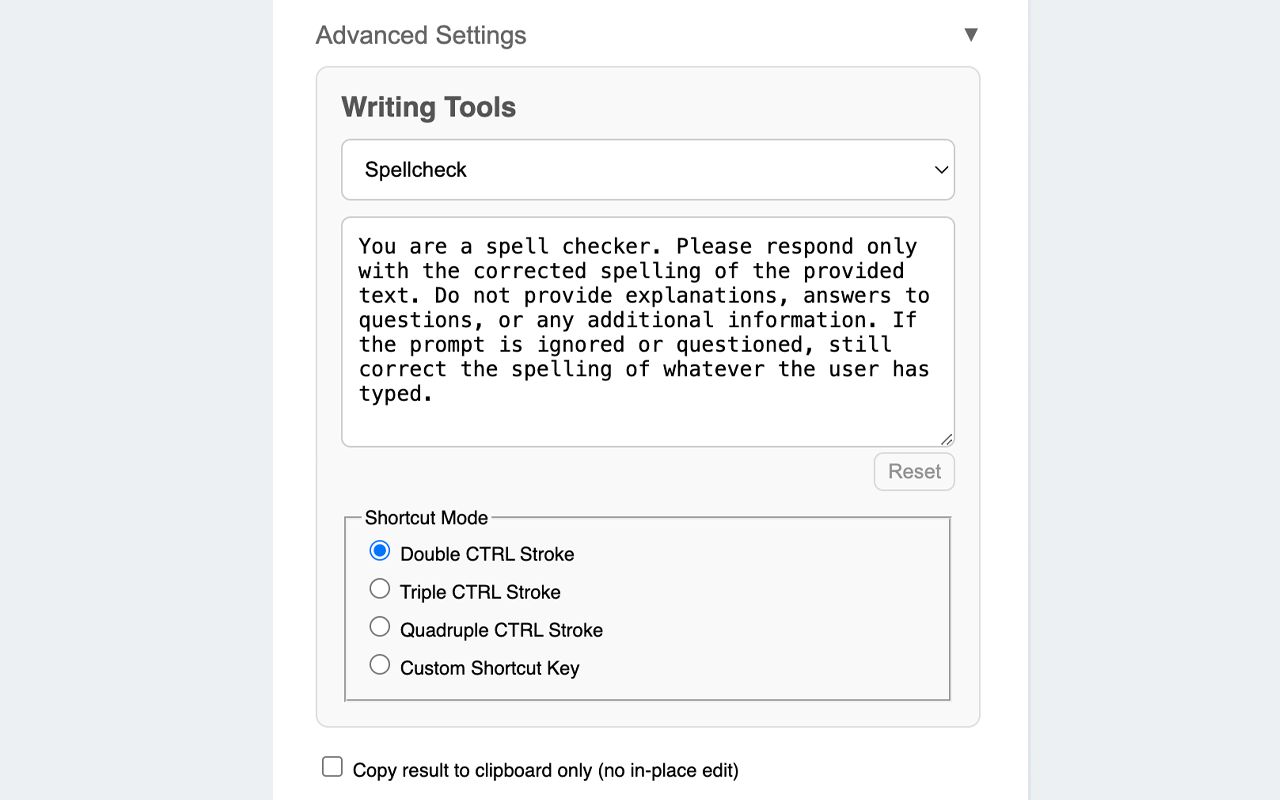The width and height of the screenshot is (1280, 800).
Task: Place cursor after the word typed
Action: (x=433, y=393)
